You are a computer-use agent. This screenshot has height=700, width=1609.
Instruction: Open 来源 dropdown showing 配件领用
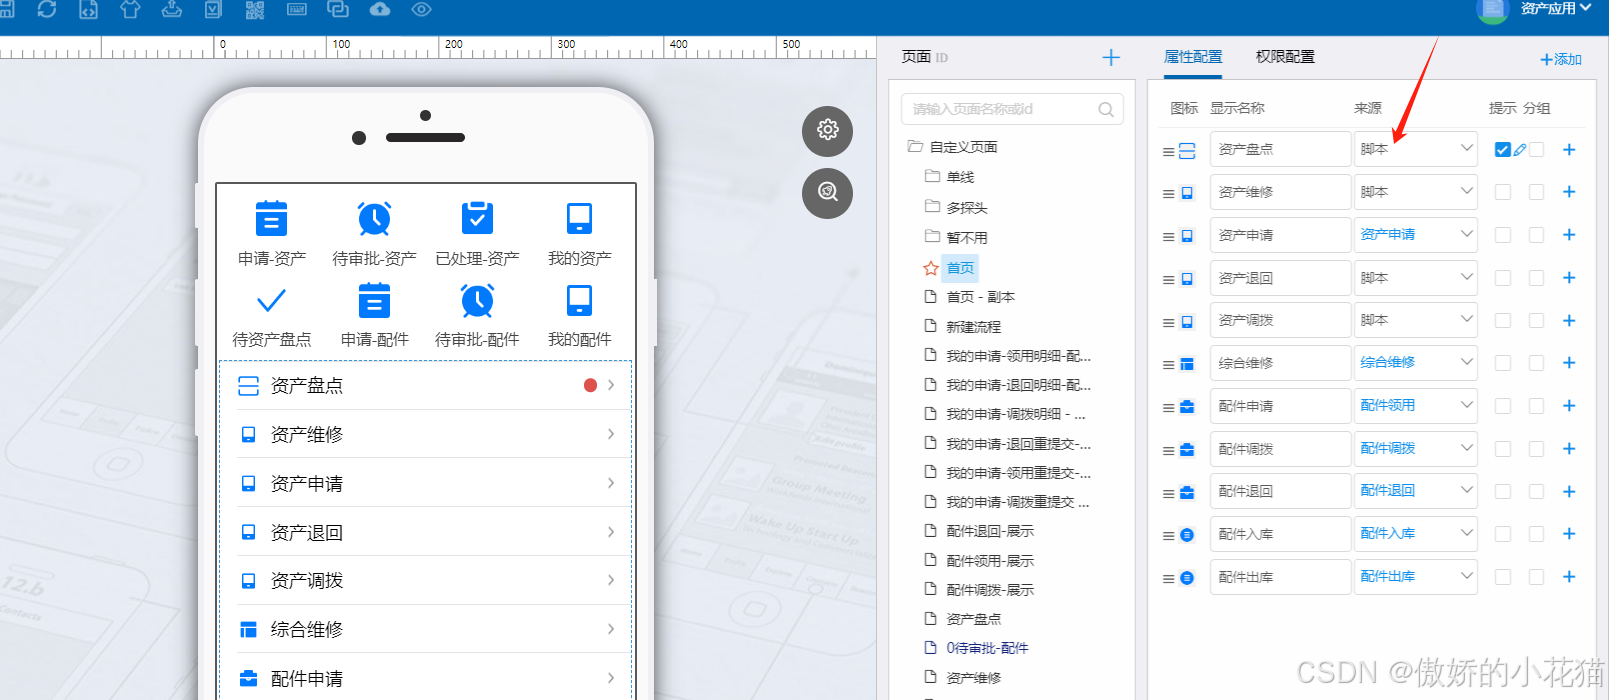coord(1416,406)
